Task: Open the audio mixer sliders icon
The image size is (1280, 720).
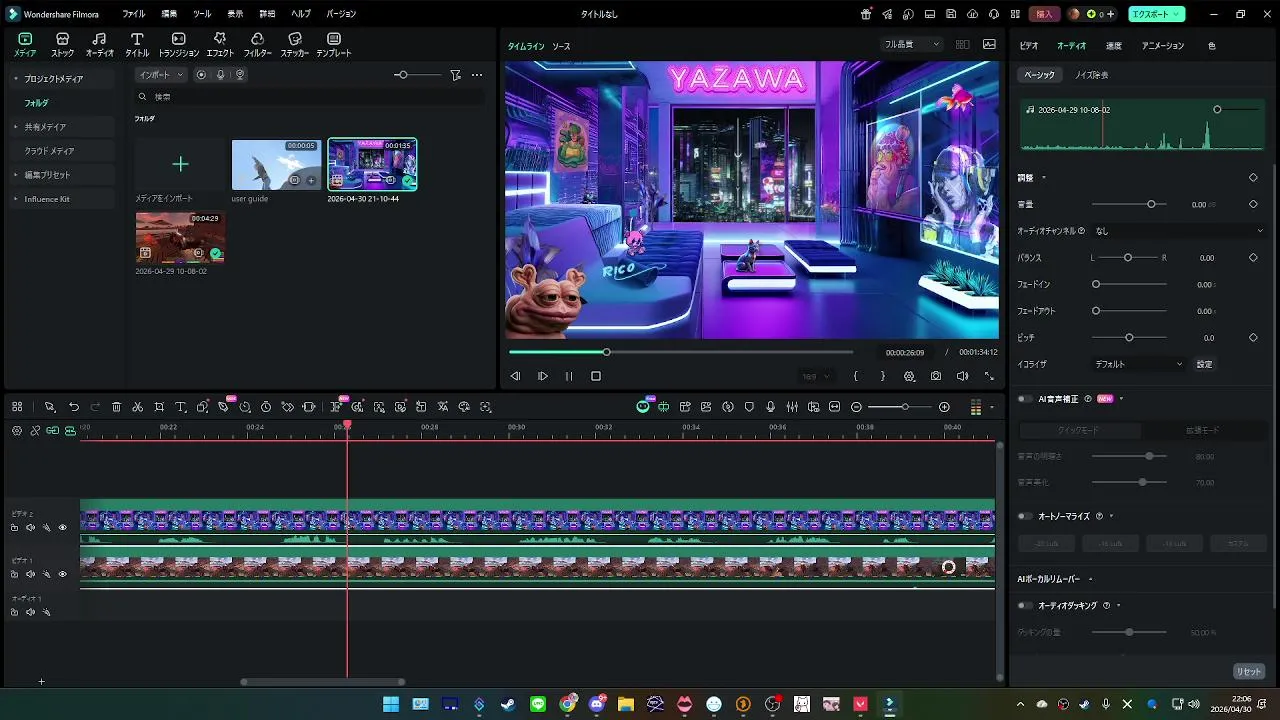Action: coord(792,407)
